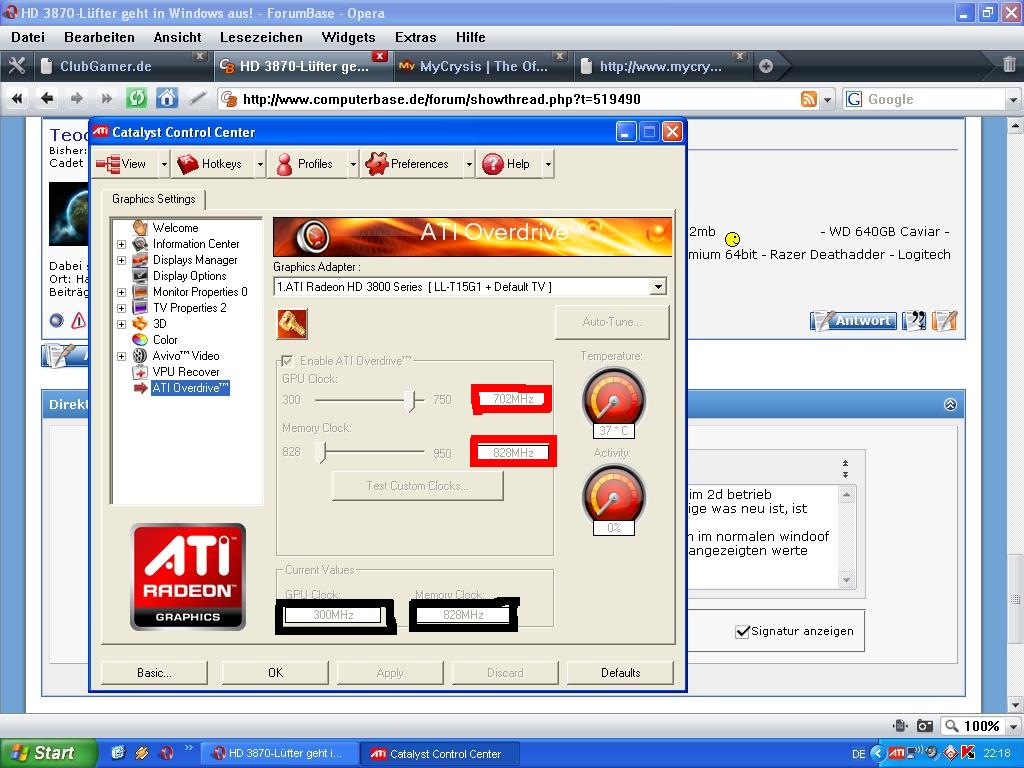Open the closed tabs trash icon
1024x768 pixels.
(x=1009, y=65)
